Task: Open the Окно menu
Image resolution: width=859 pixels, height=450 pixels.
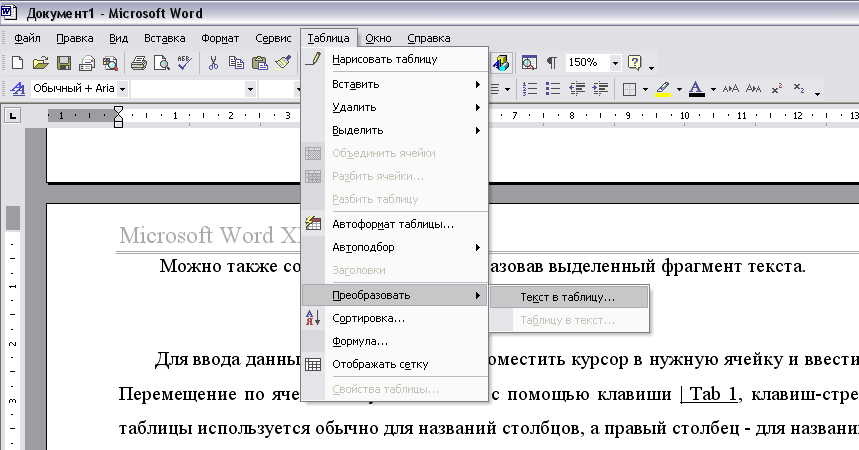Action: point(378,38)
